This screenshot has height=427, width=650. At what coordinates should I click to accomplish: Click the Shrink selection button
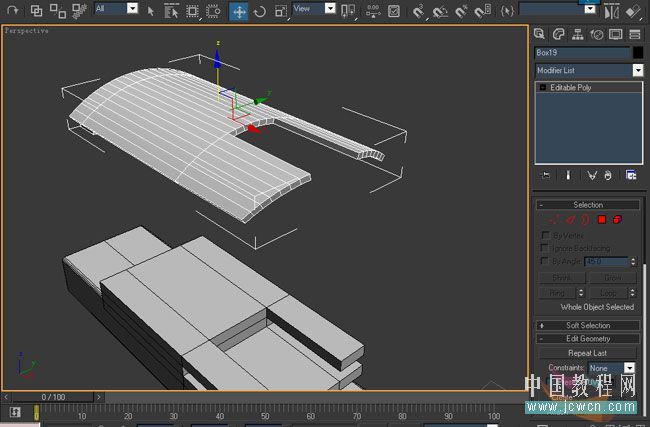tap(562, 277)
